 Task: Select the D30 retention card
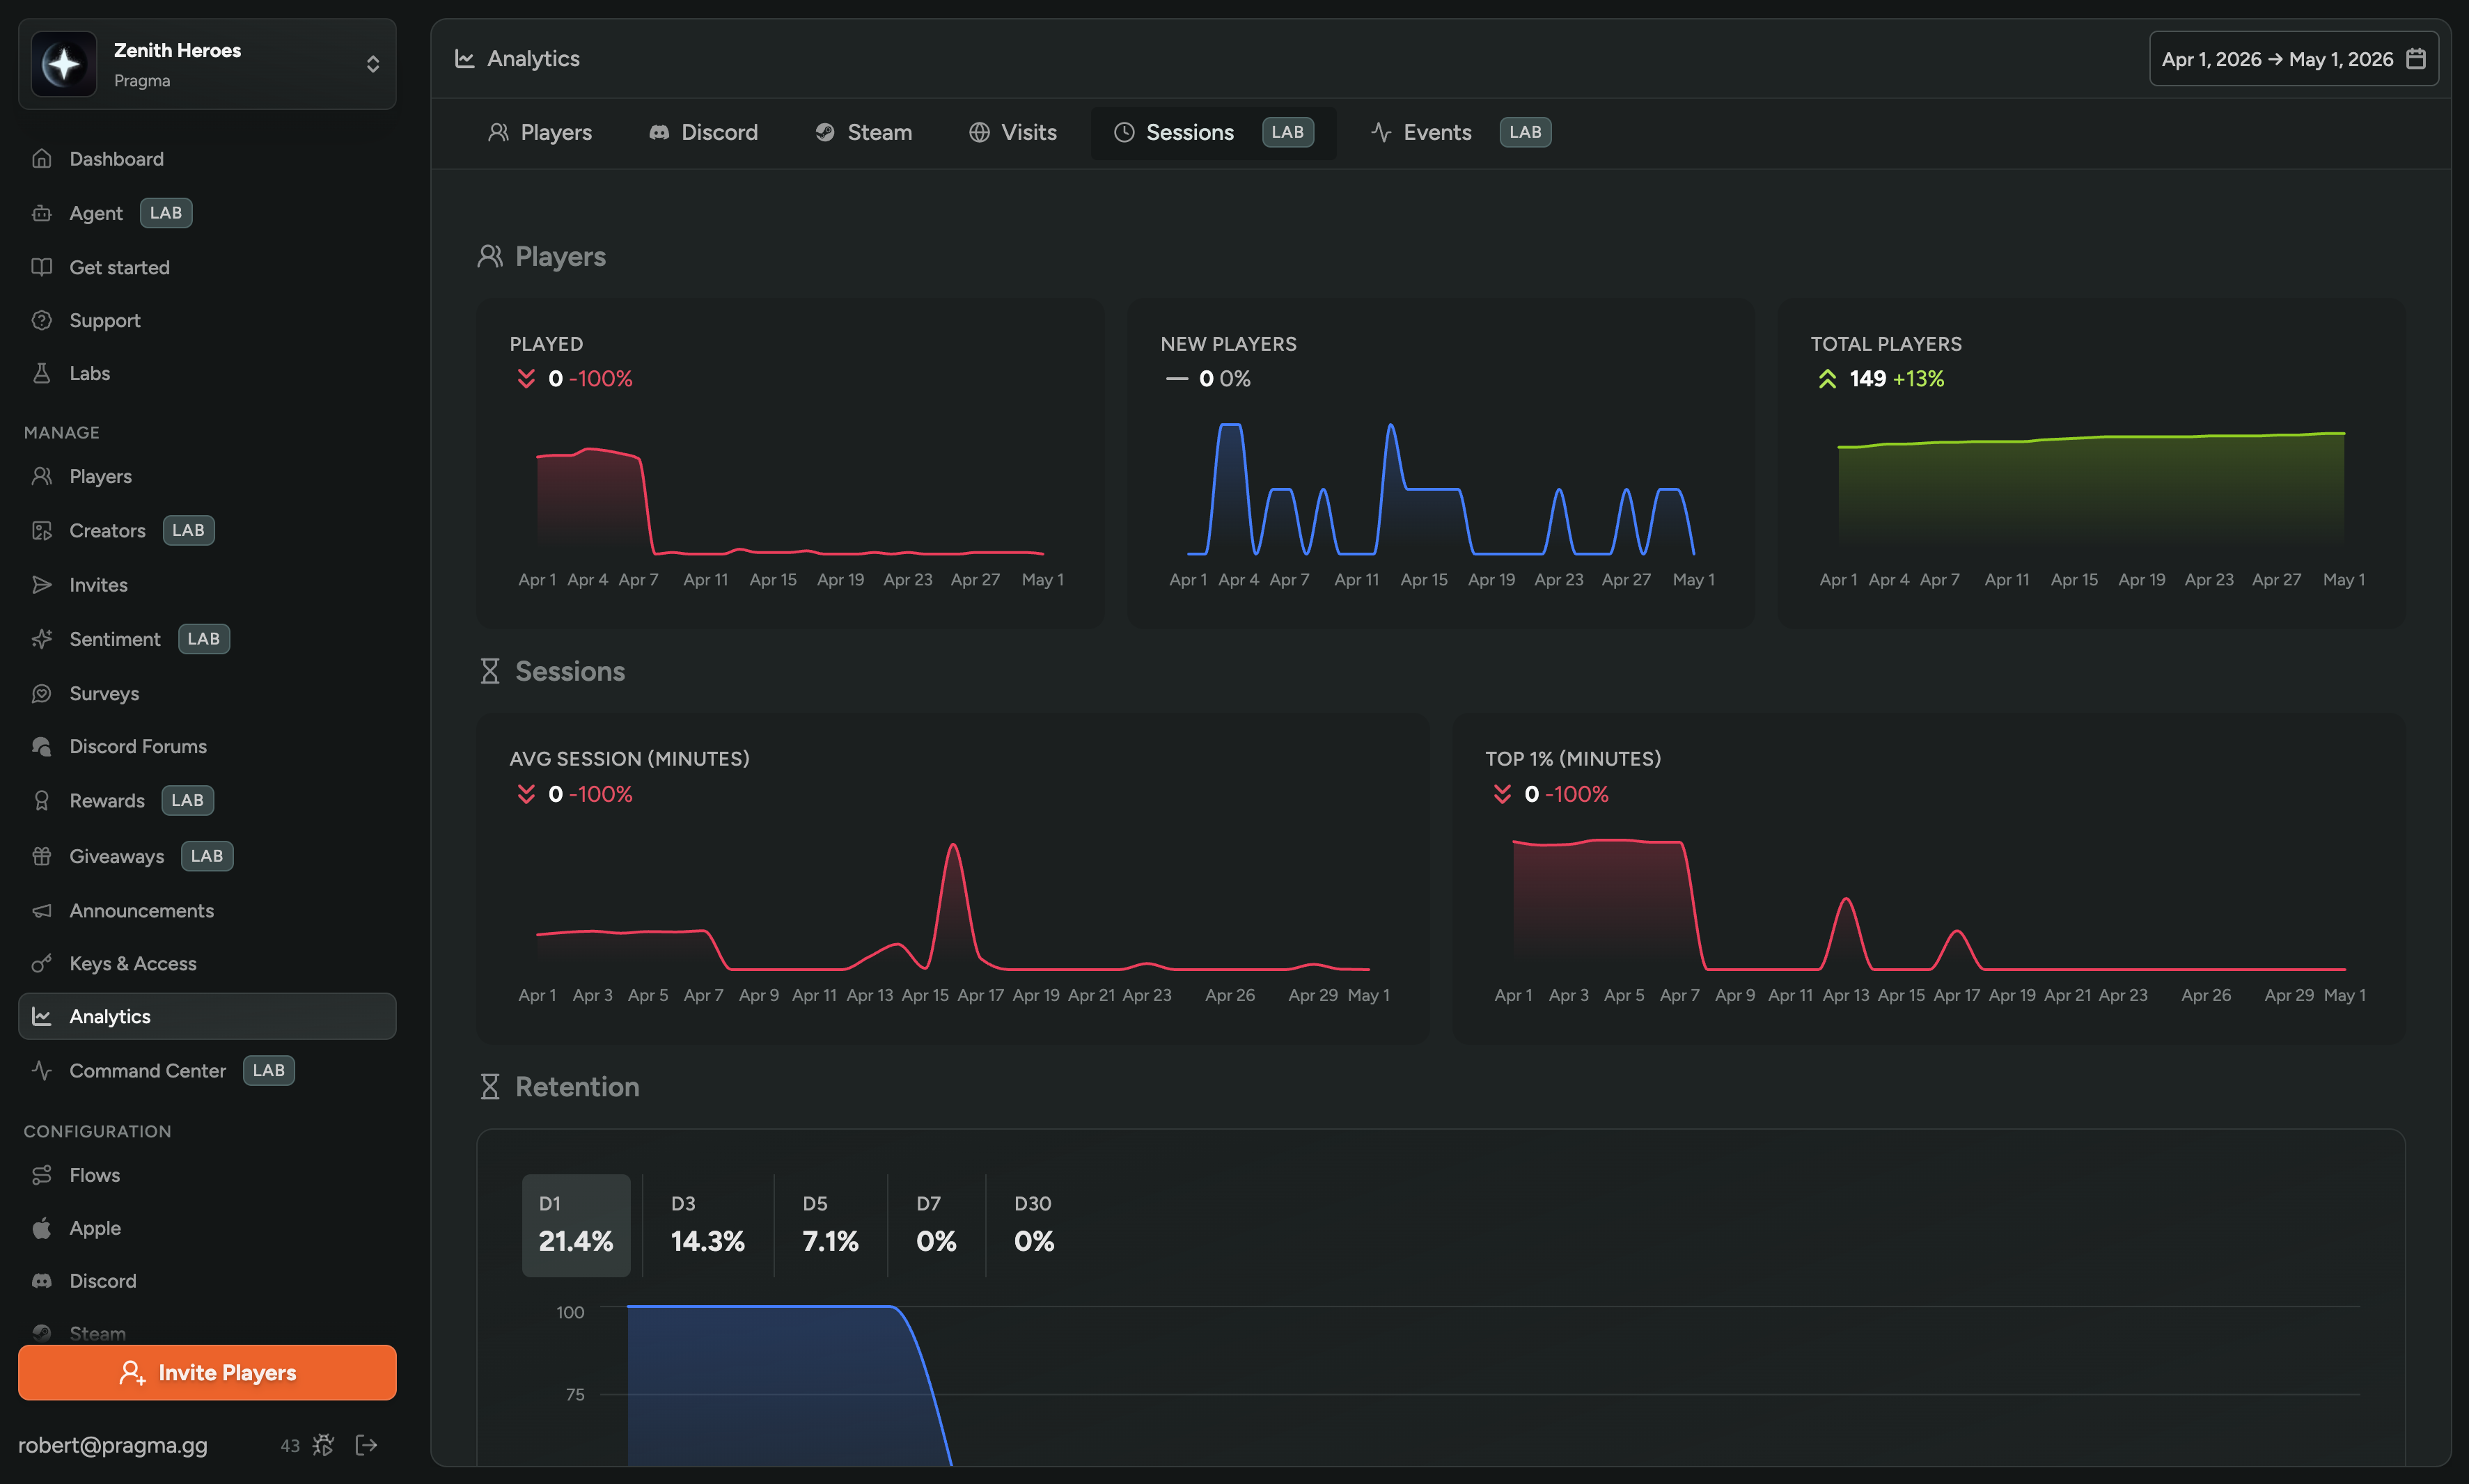1034,1225
